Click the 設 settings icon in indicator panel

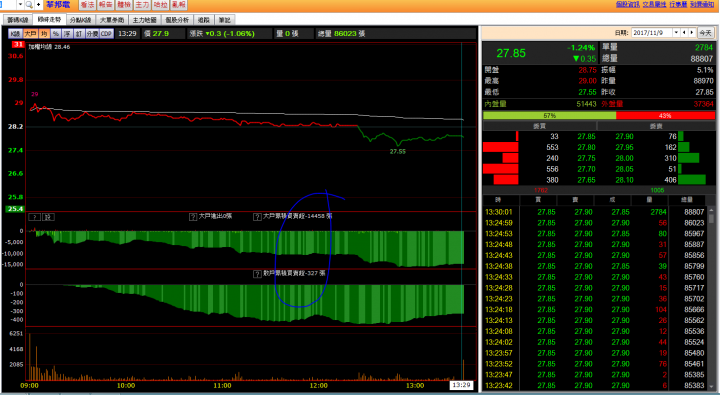(x=48, y=217)
